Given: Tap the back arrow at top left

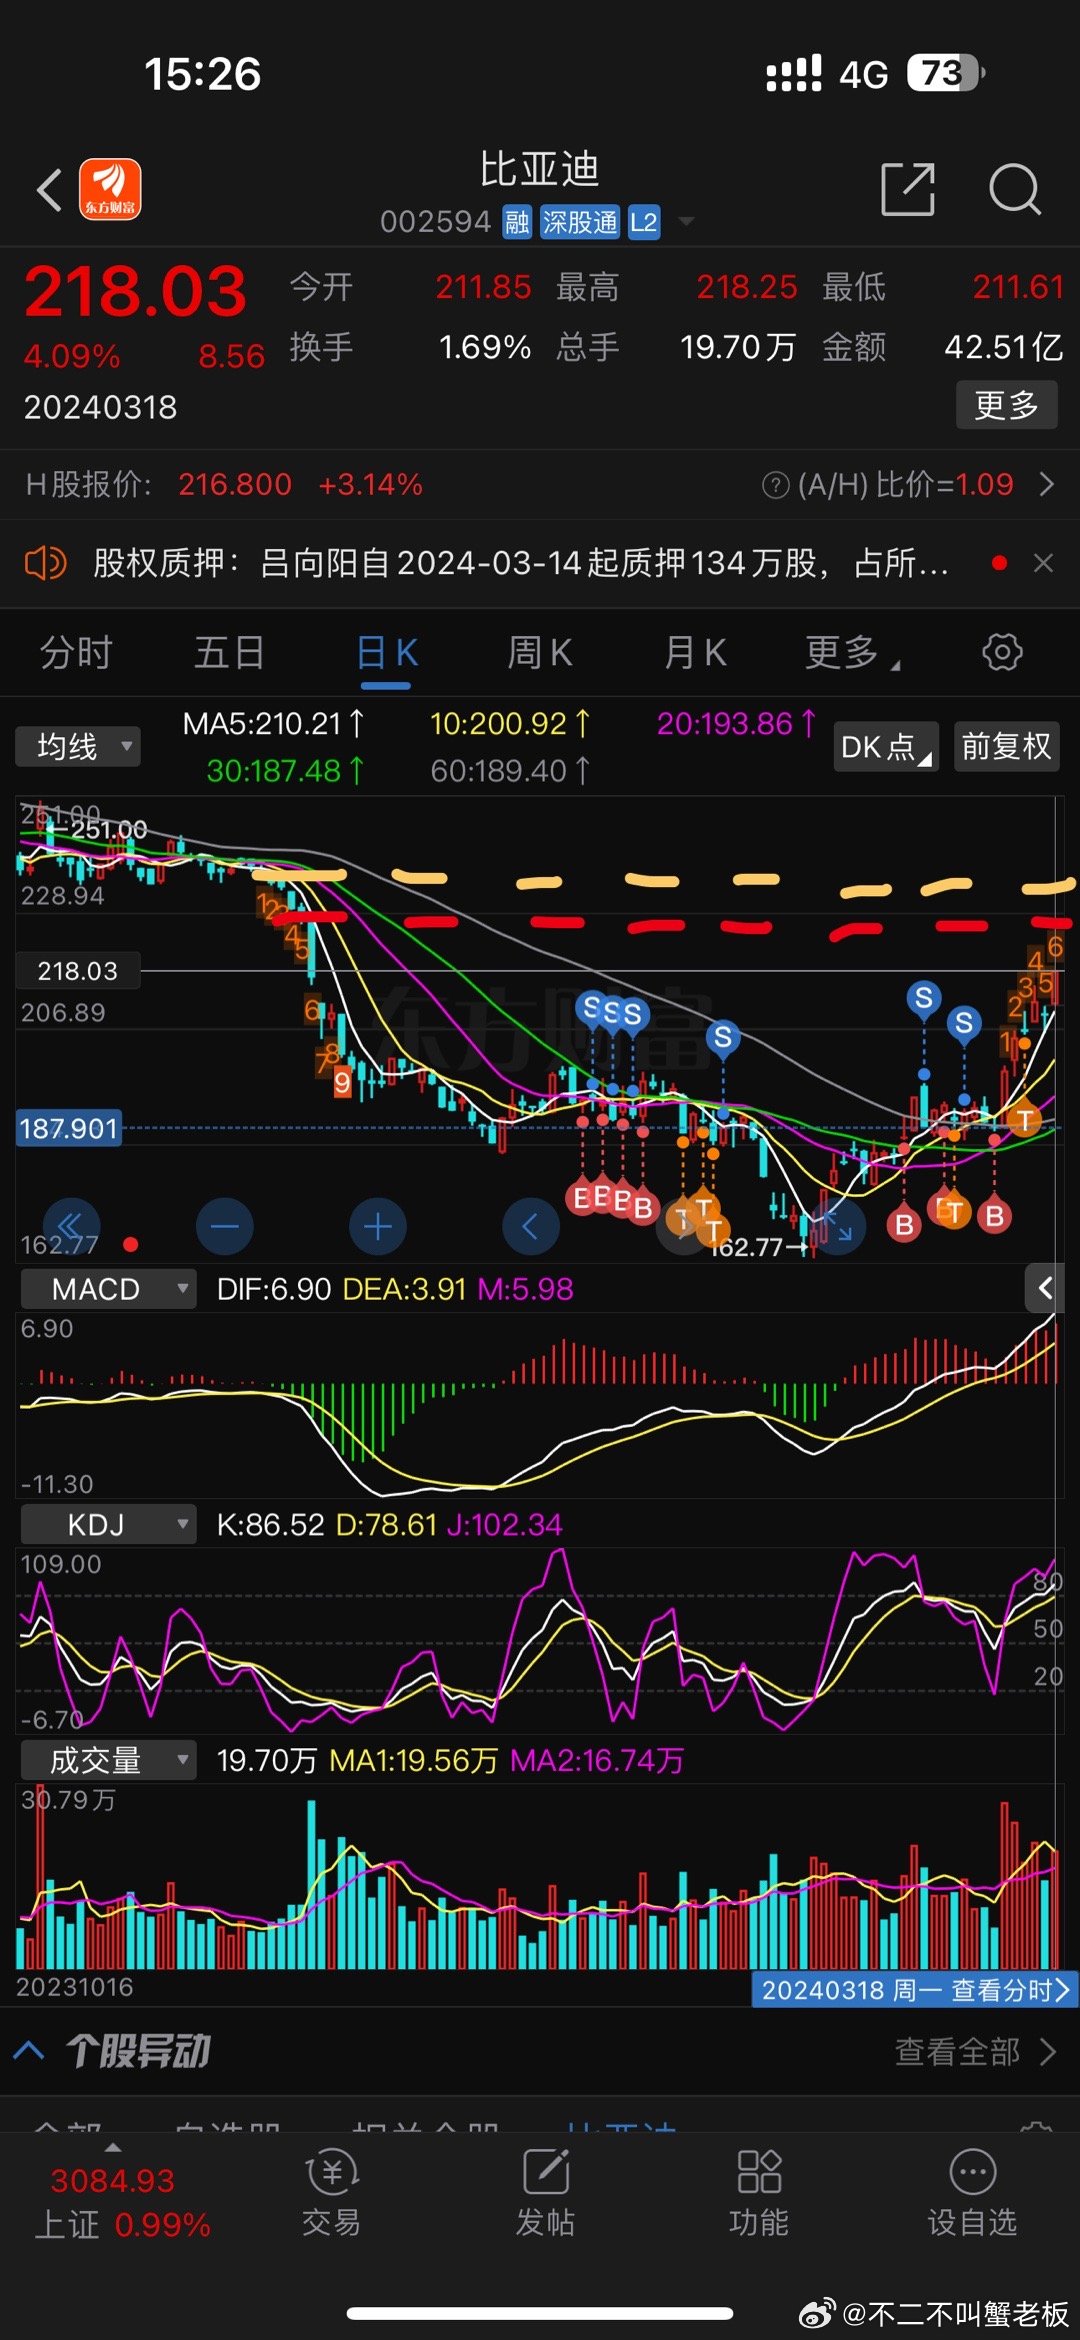Looking at the screenshot, I should (50, 190).
